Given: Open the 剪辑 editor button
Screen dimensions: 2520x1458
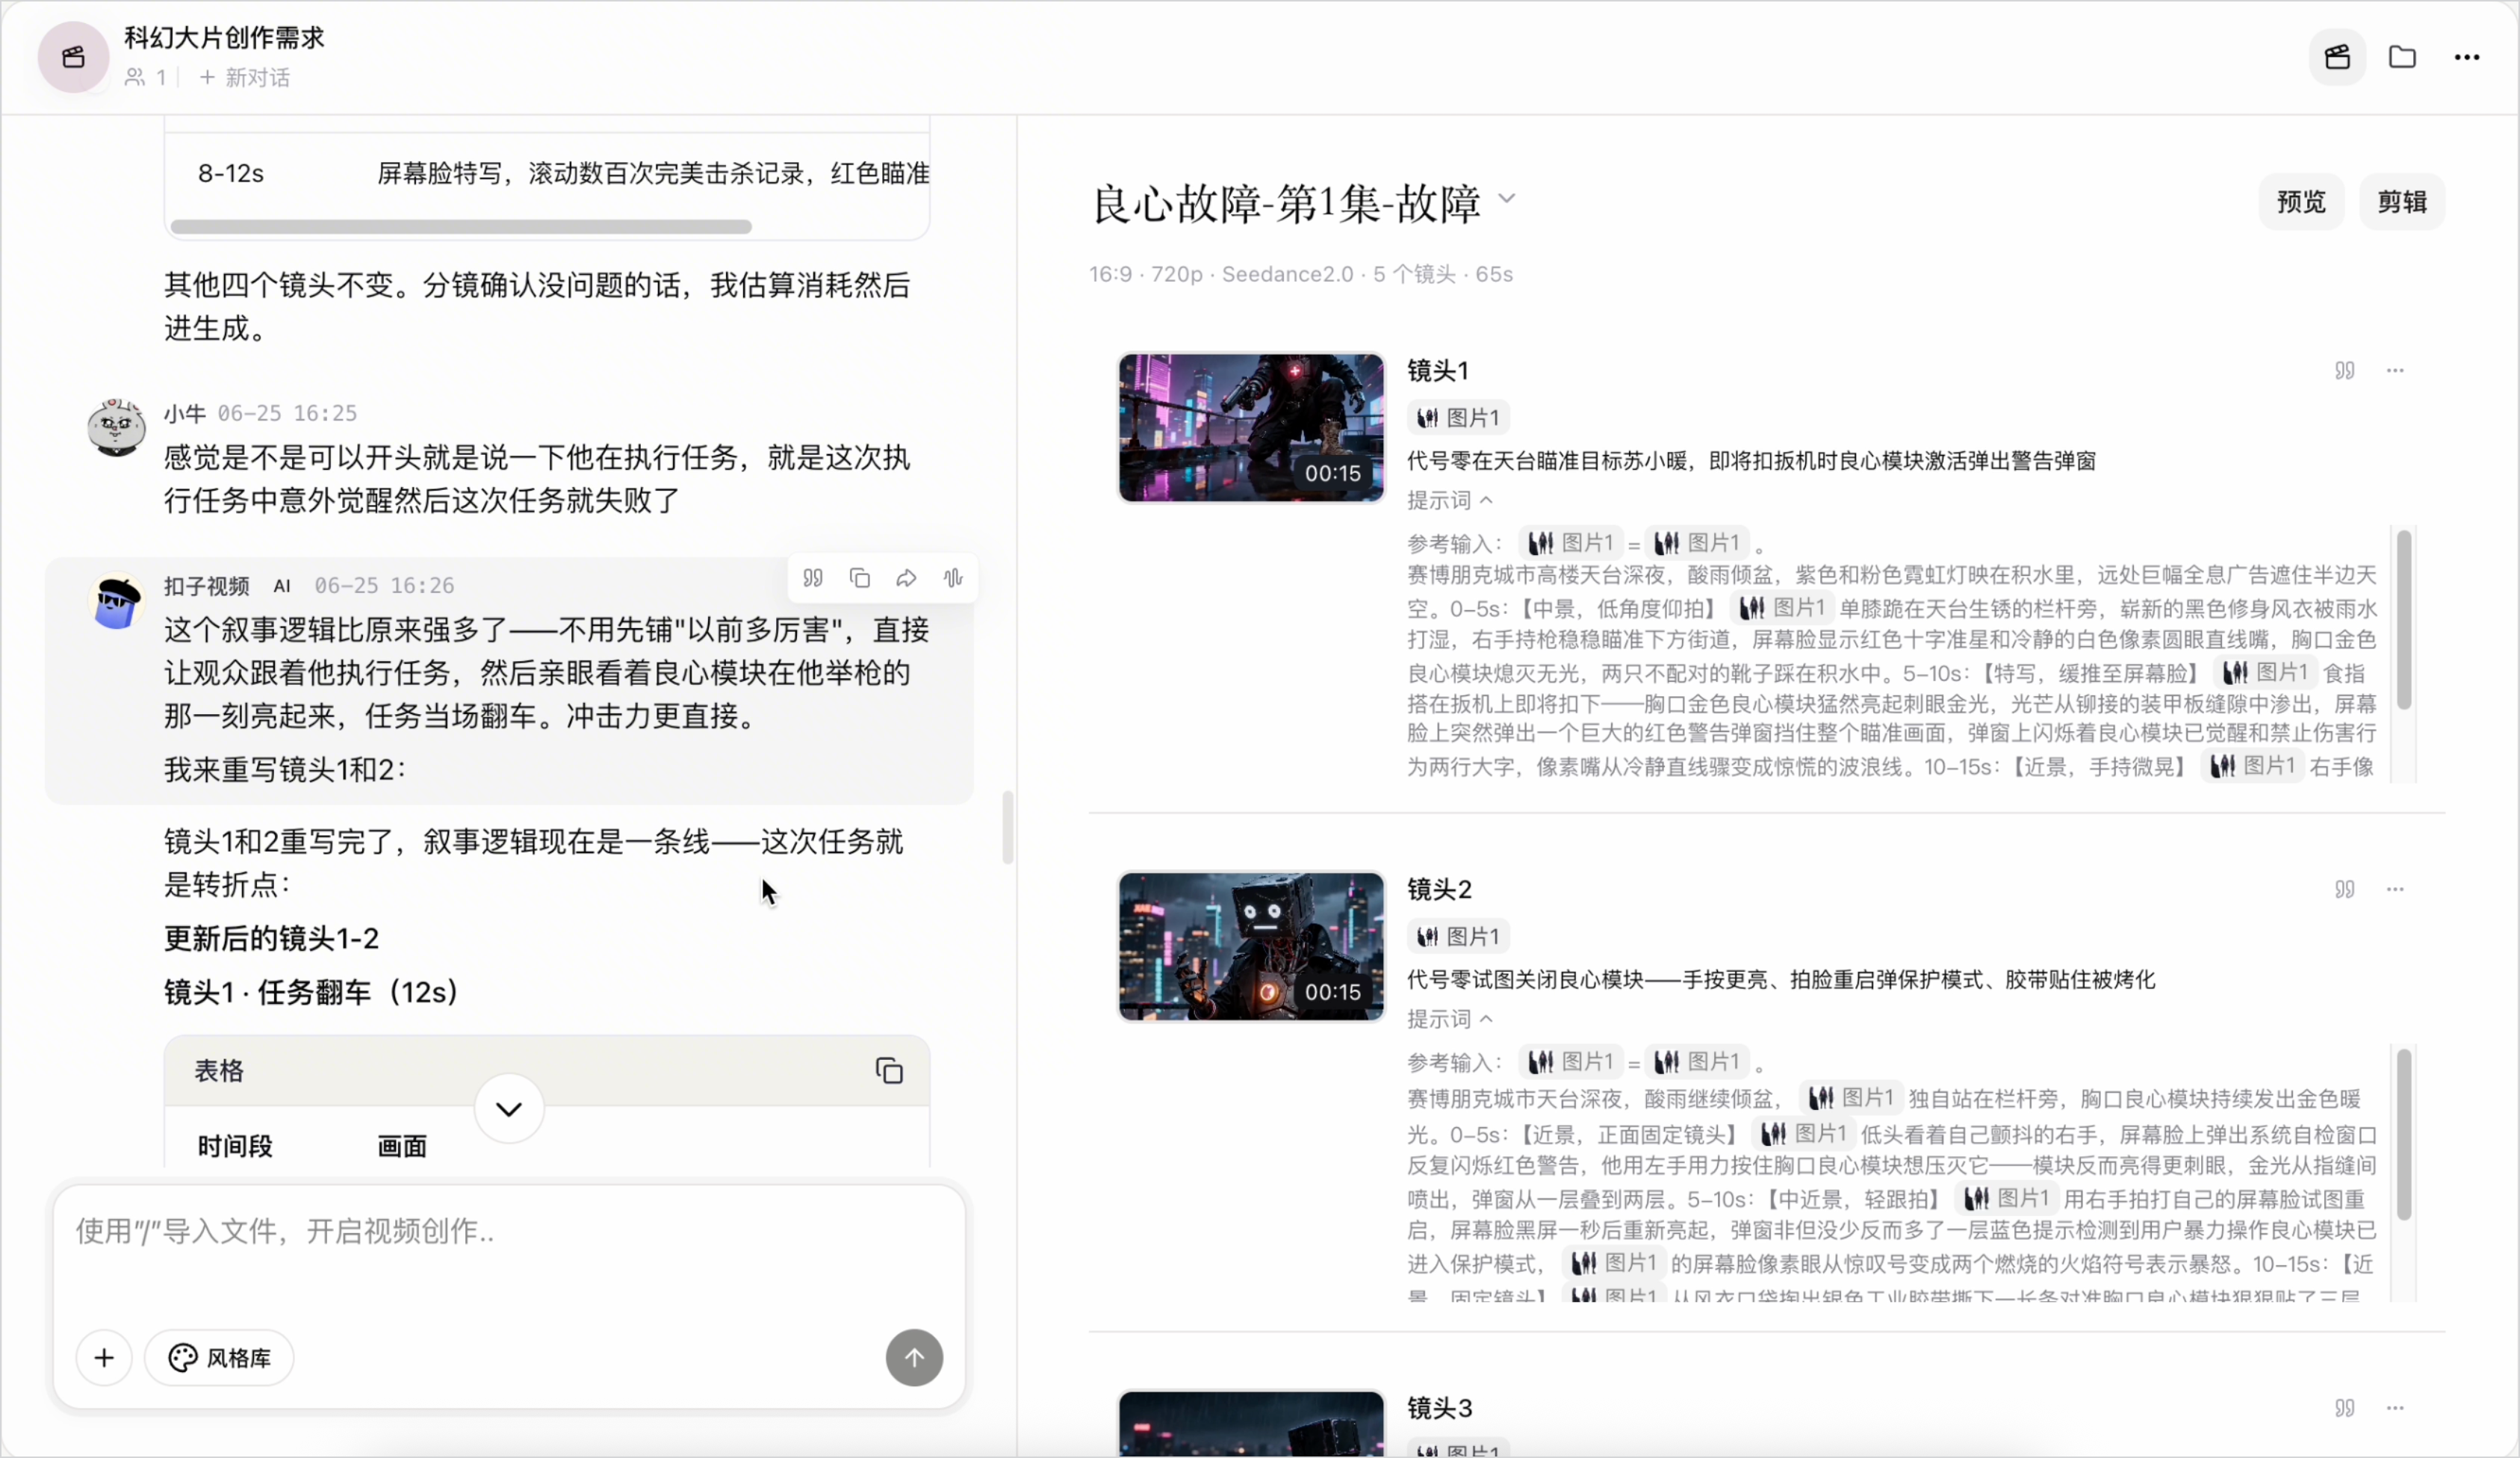Looking at the screenshot, I should [2402, 202].
